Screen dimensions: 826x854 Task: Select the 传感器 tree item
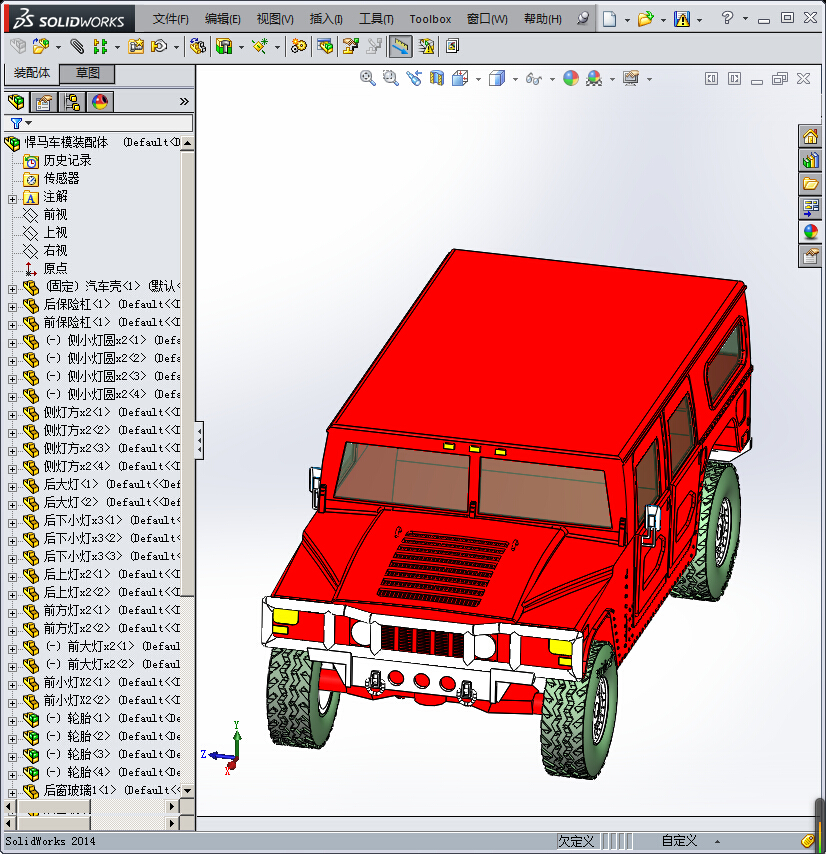coord(62,179)
